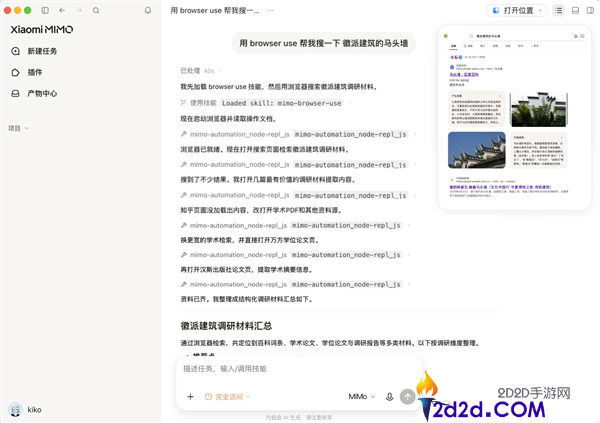Viewport: 600px width, 423px height.
Task: Toggle the bottom panel layout icon
Action: click(575, 10)
